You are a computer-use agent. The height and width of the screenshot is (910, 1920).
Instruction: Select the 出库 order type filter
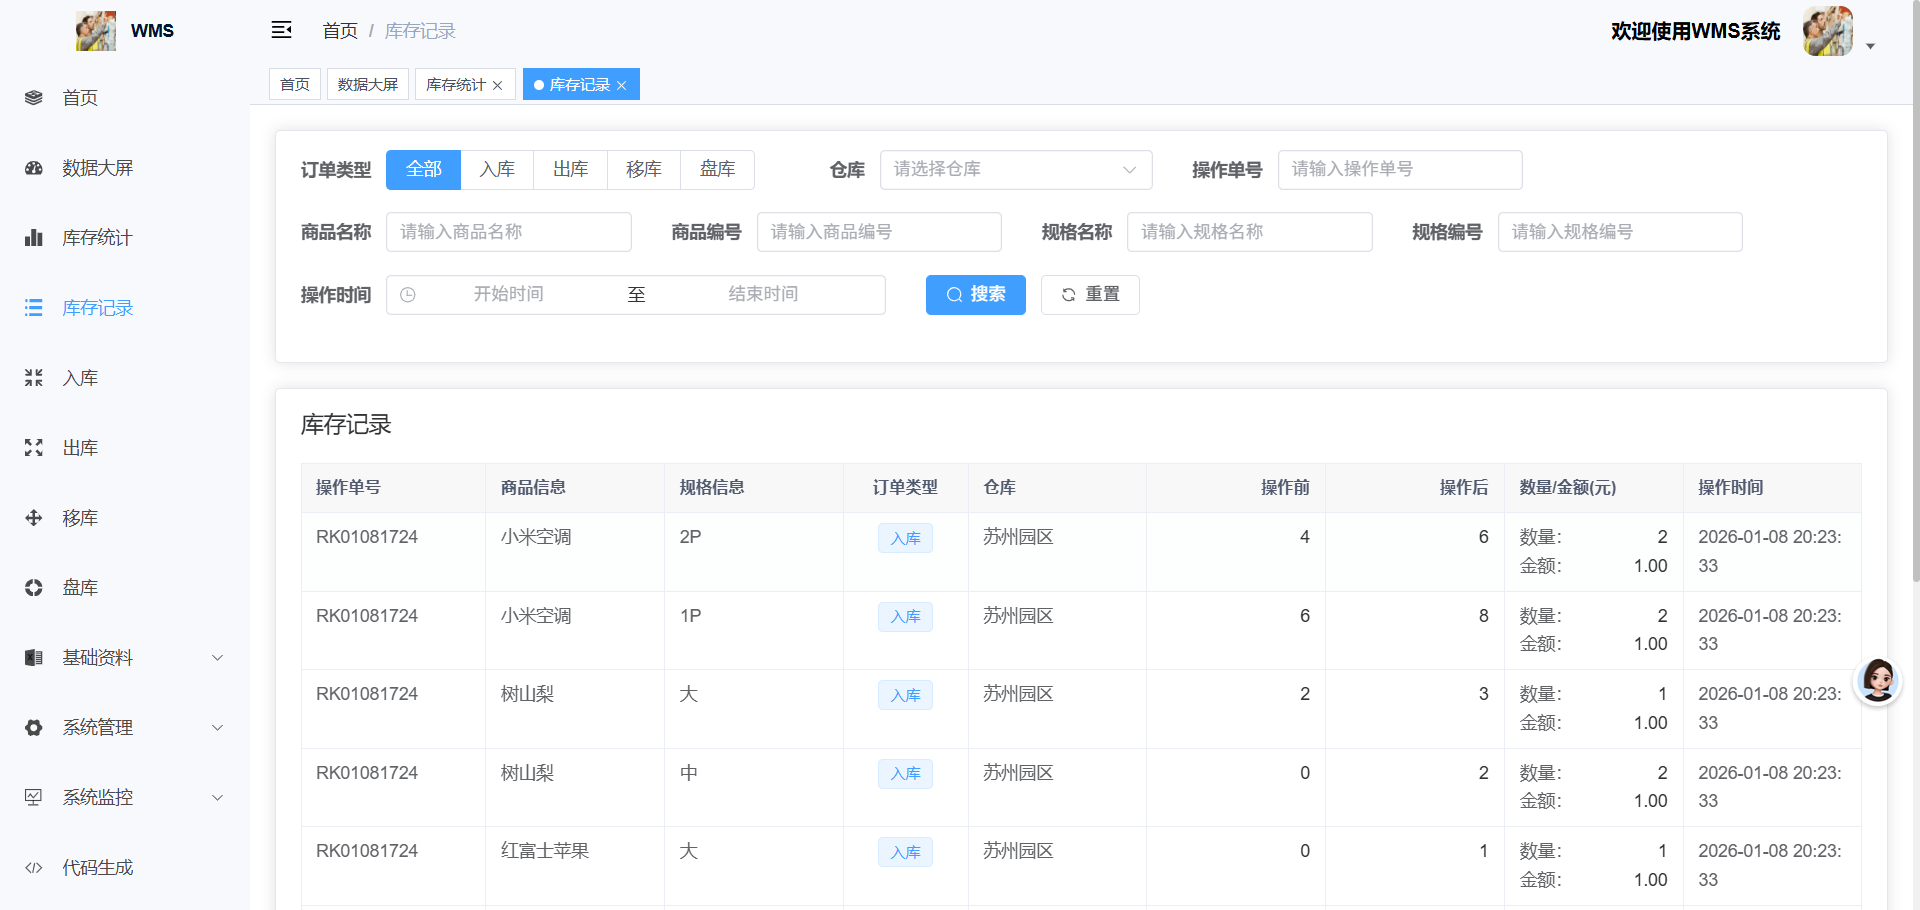click(x=570, y=169)
